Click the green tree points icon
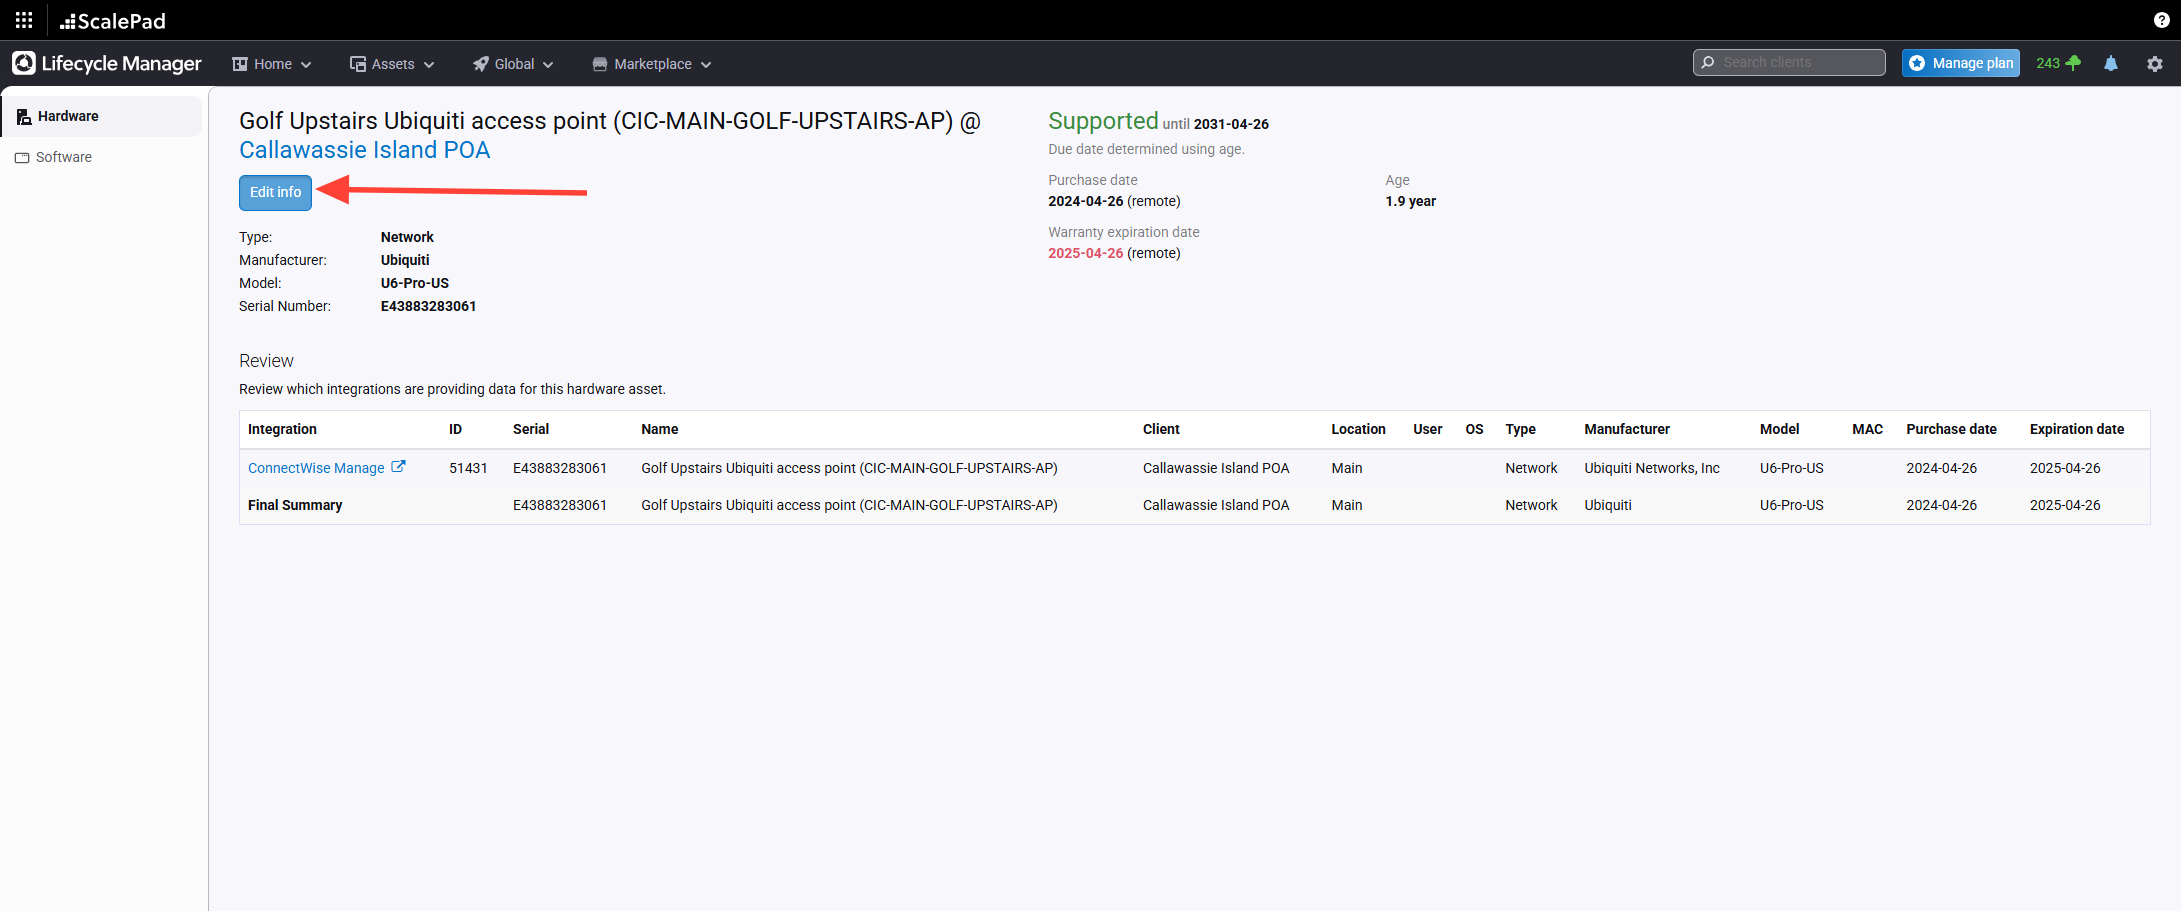 [2073, 63]
